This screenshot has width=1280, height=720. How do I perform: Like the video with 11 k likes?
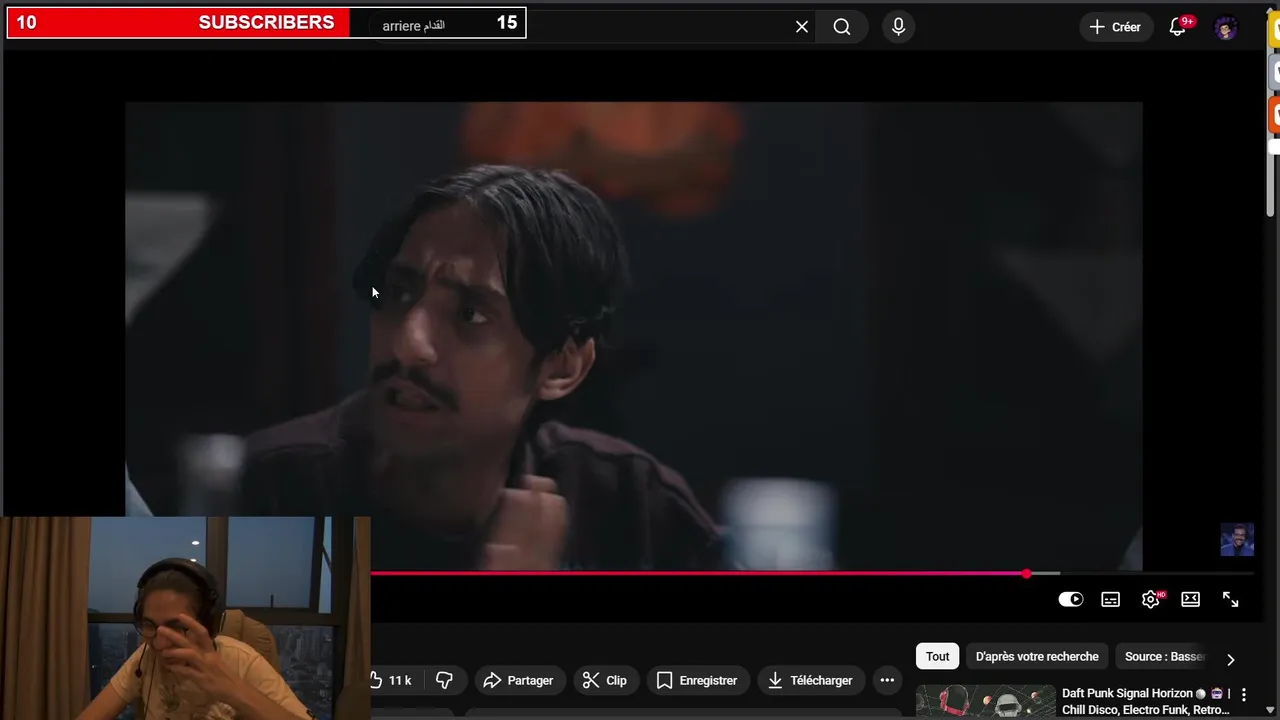[393, 680]
